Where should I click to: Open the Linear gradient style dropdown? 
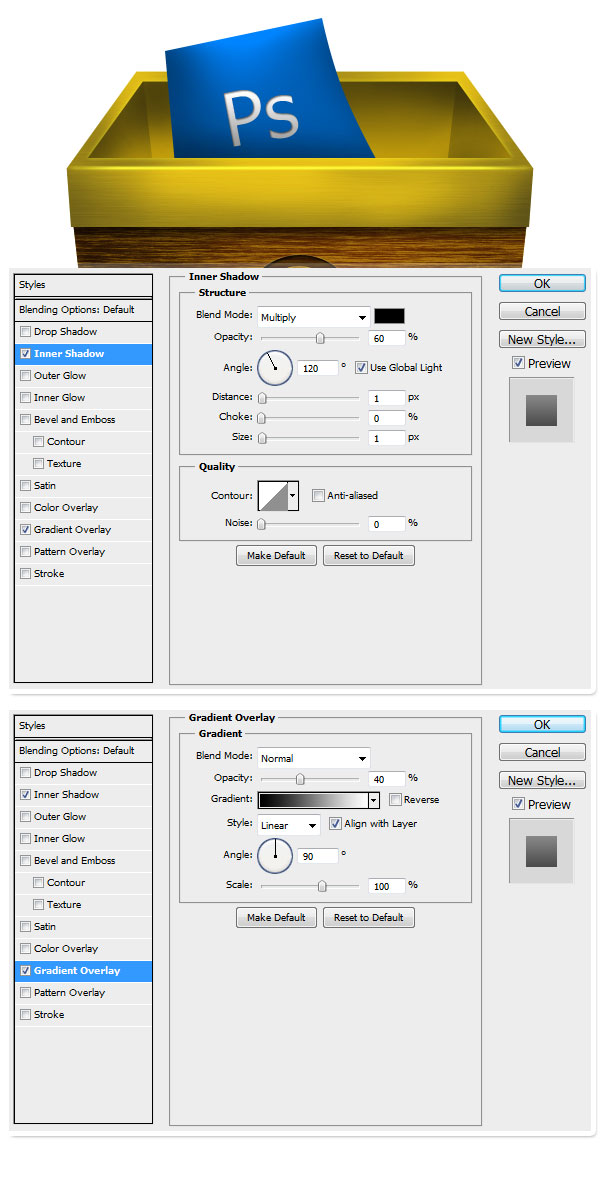coord(289,826)
